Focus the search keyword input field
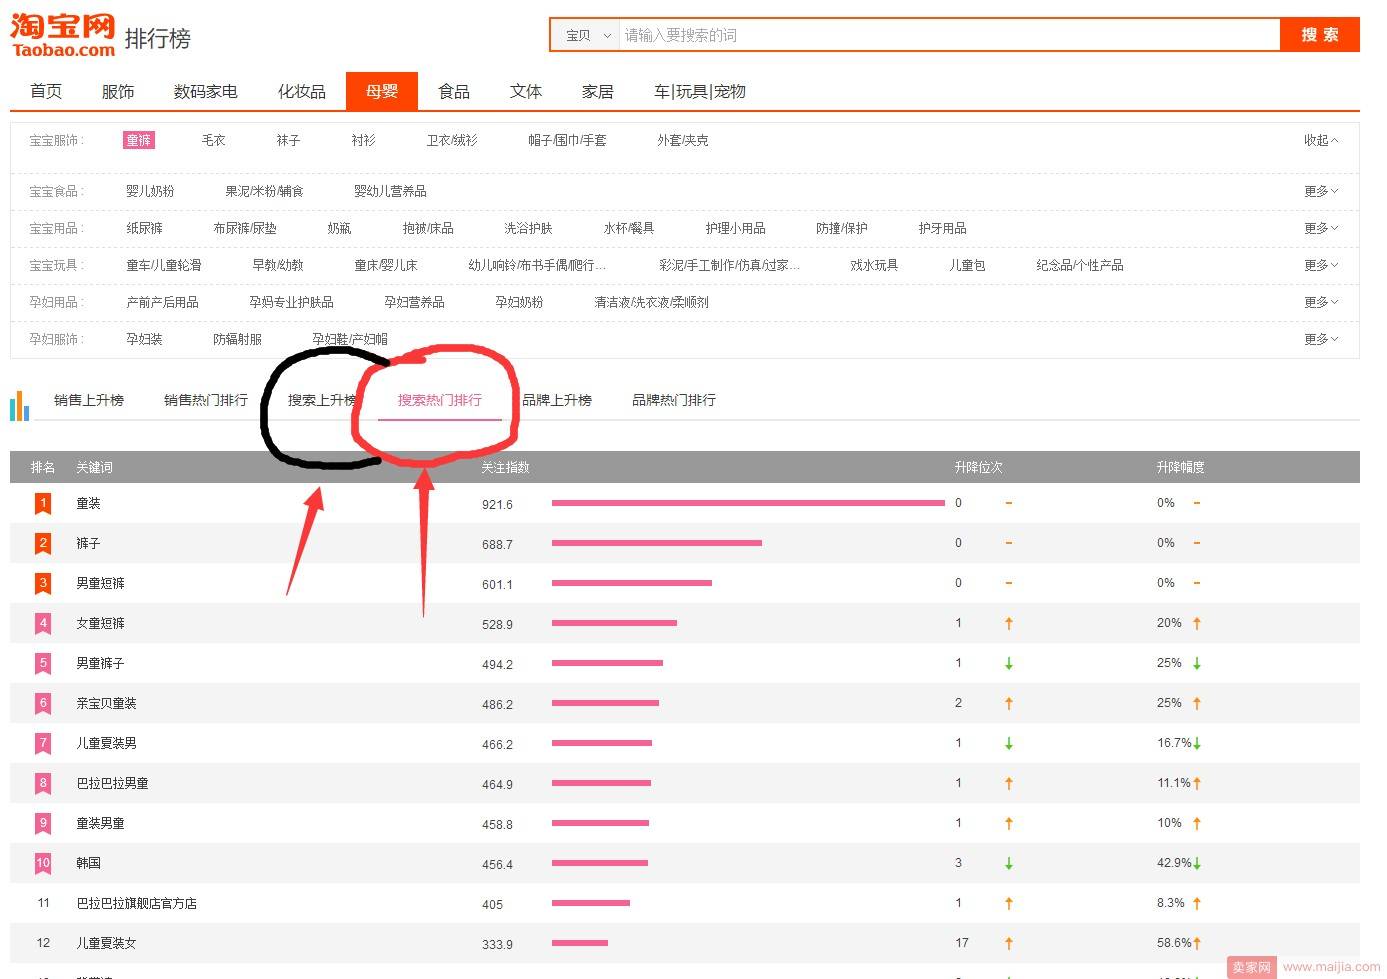 coord(950,35)
